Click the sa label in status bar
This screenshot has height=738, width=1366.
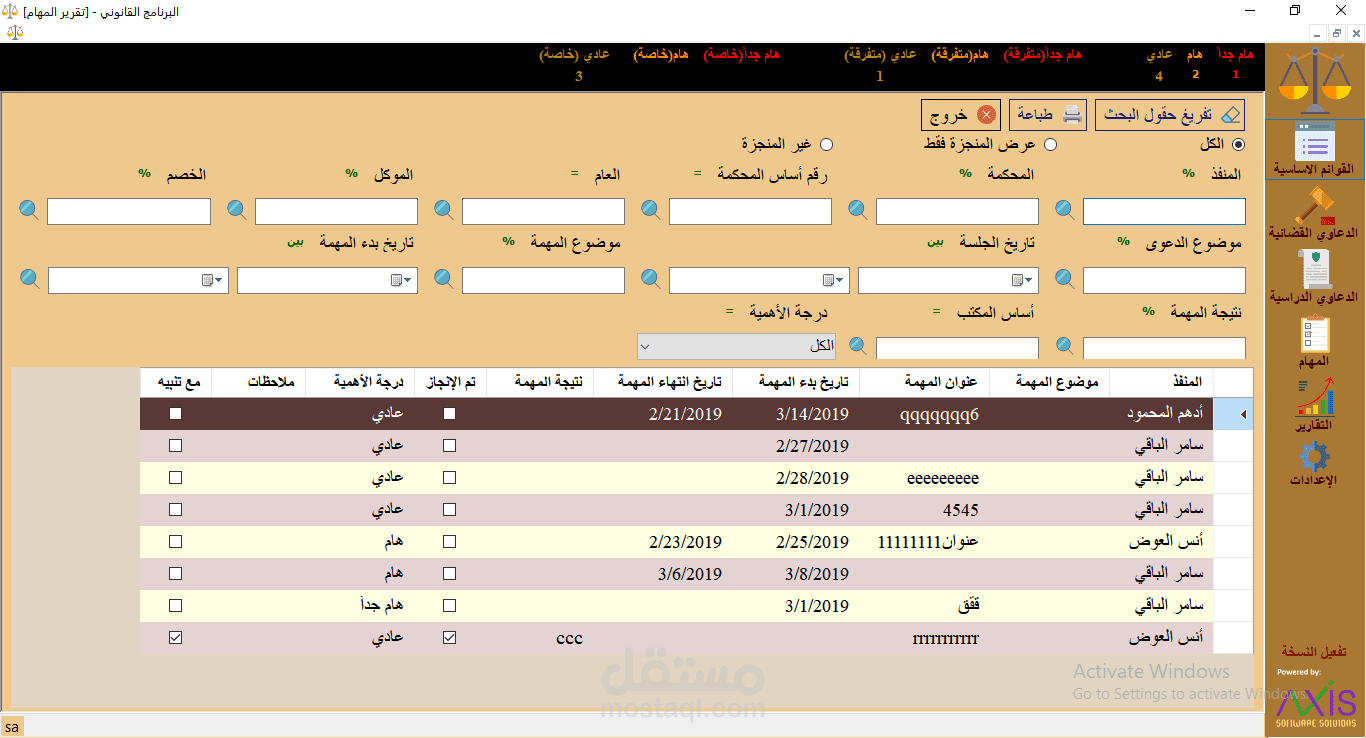point(12,726)
